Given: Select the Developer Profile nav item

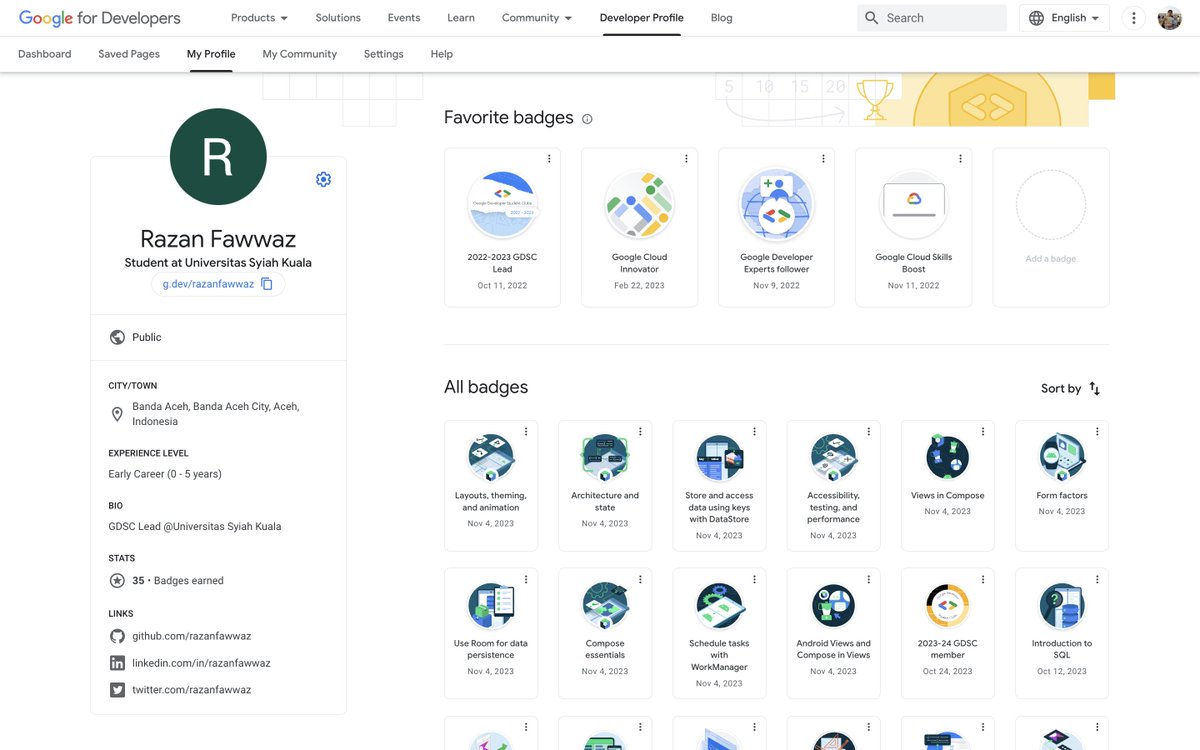Looking at the screenshot, I should [642, 18].
